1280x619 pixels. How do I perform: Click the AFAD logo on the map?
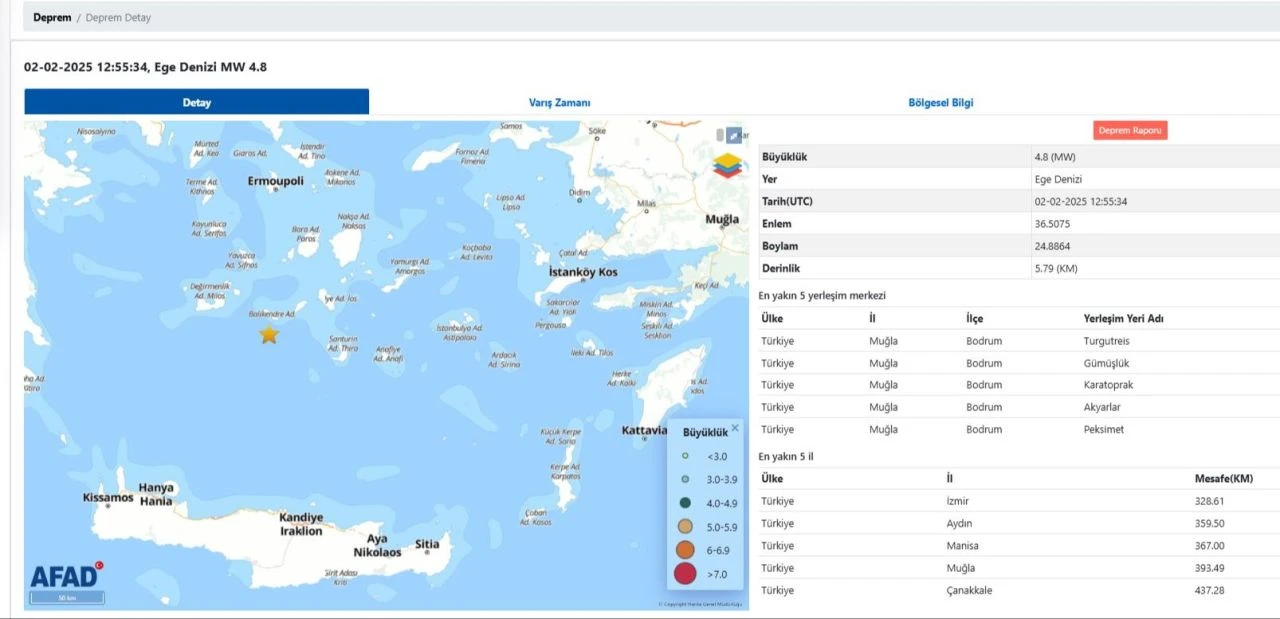(x=66, y=575)
